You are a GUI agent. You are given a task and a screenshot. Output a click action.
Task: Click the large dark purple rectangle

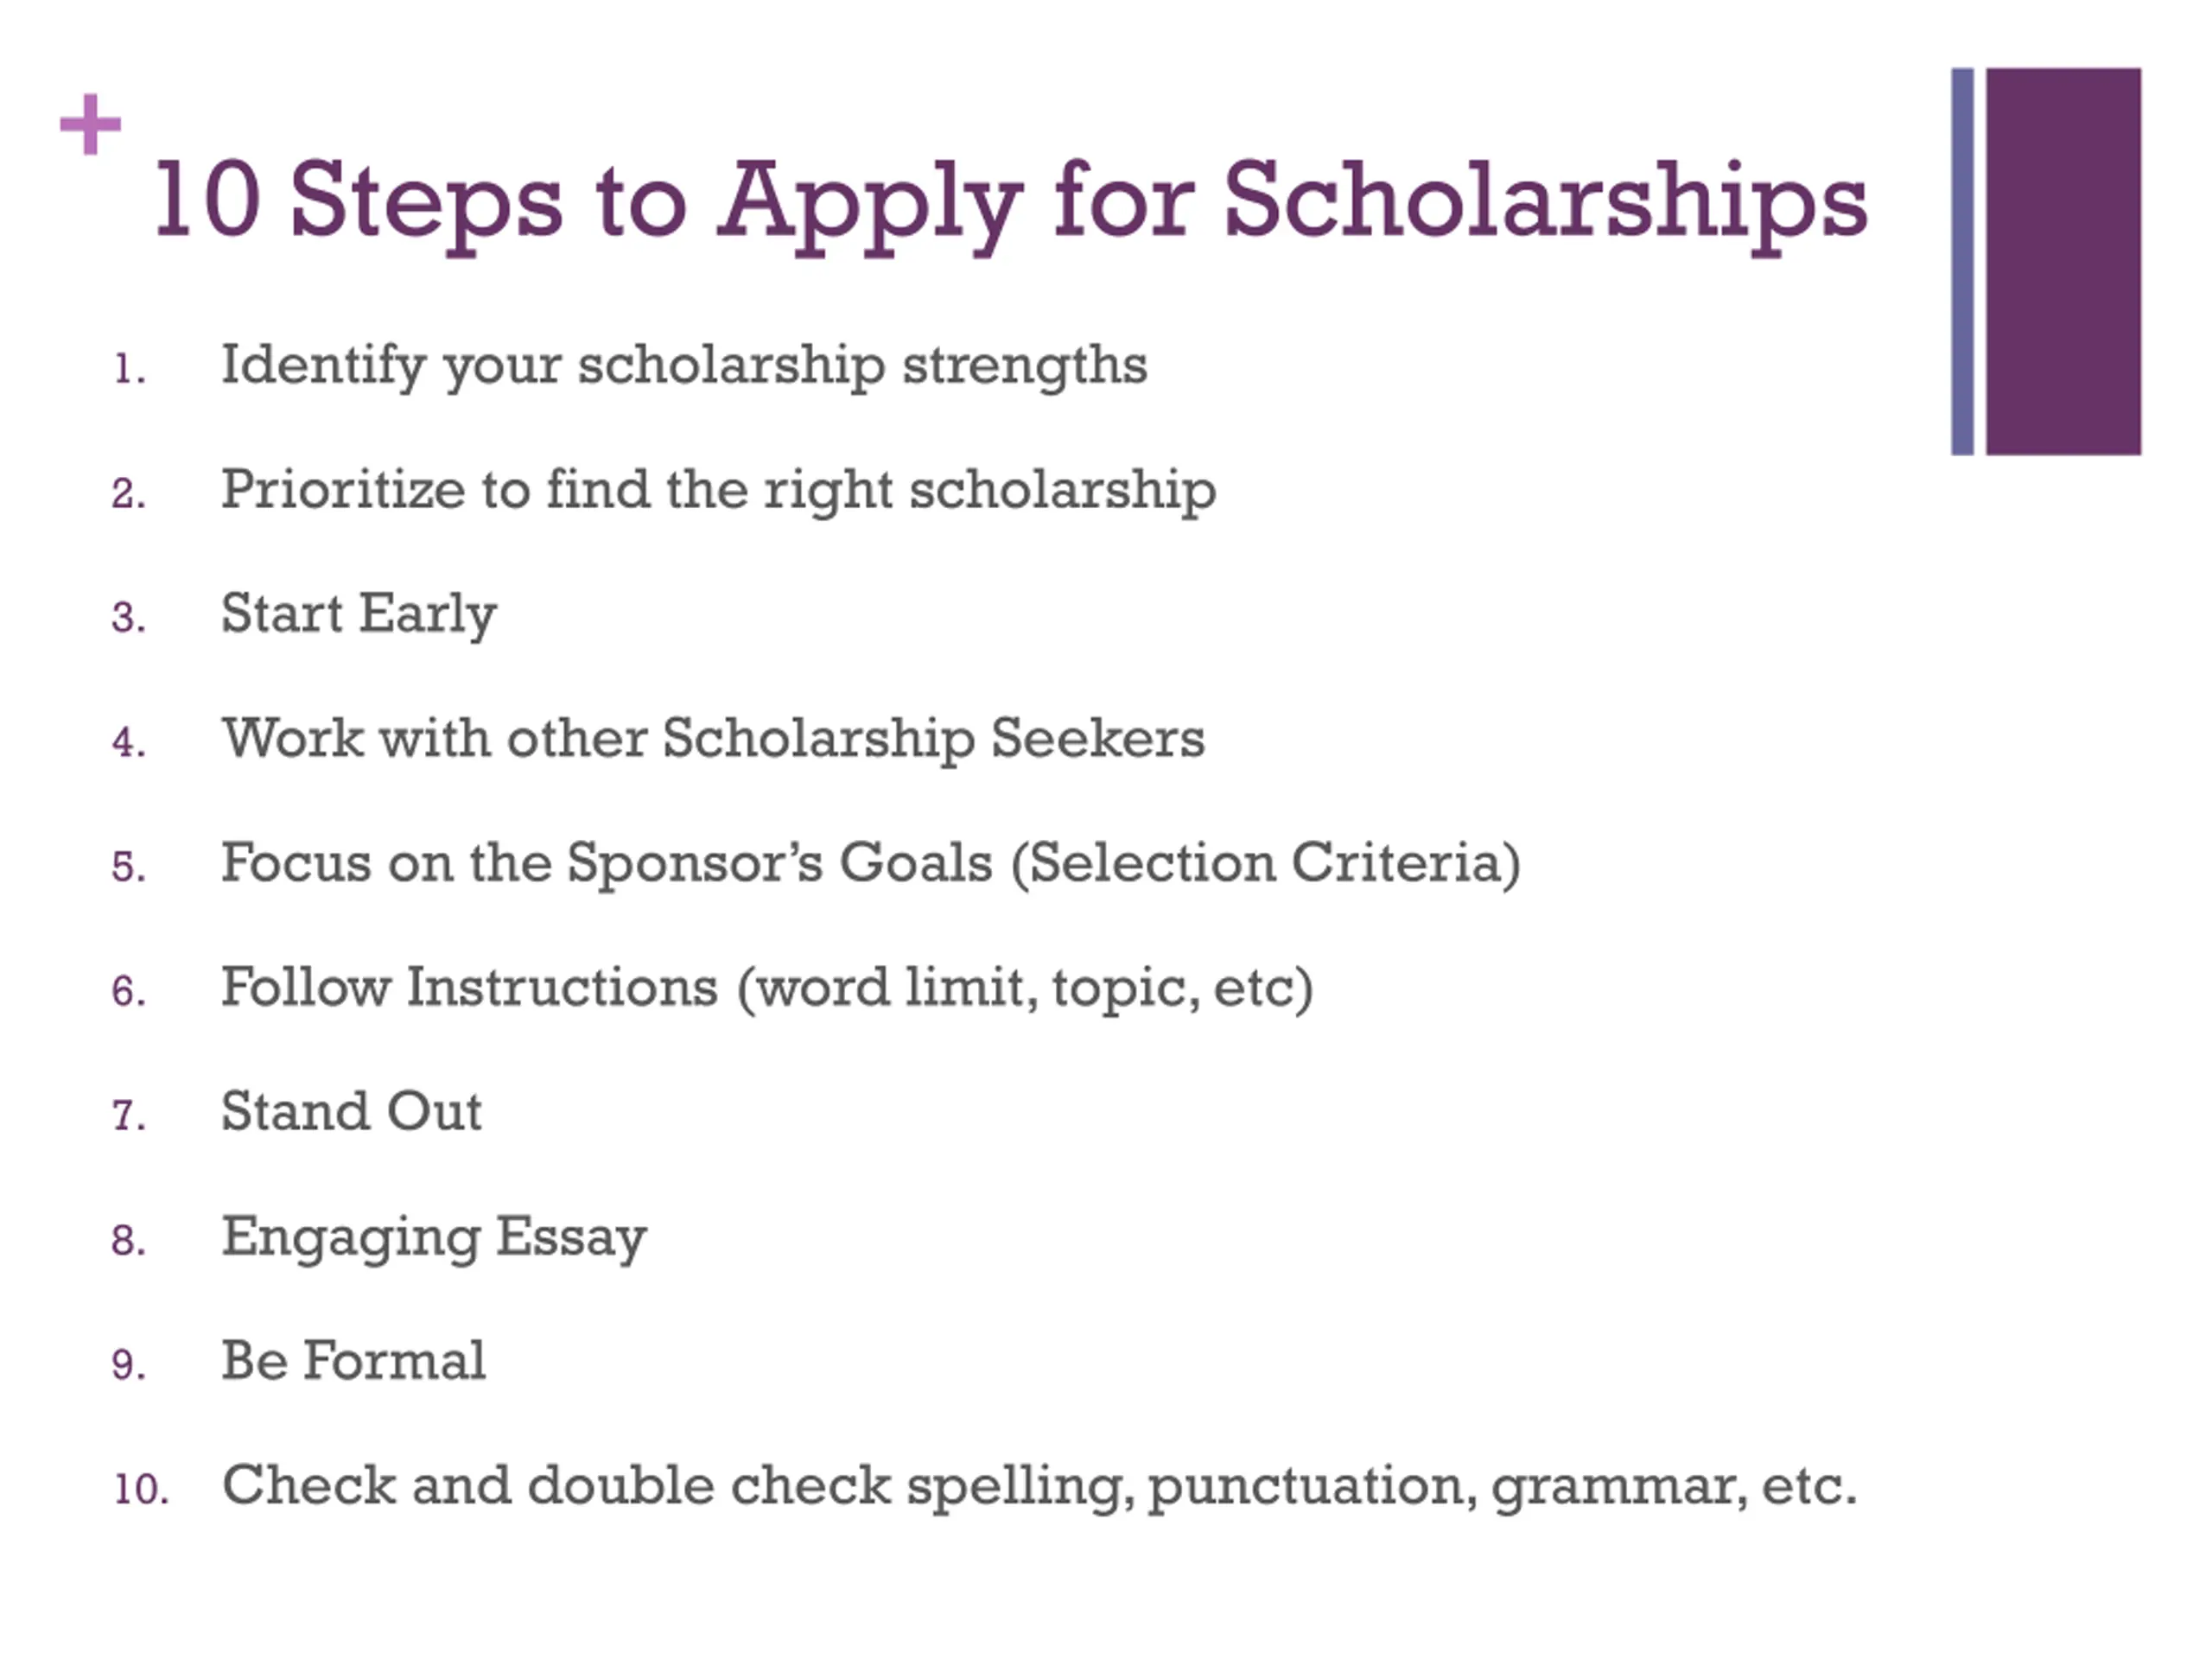pos(2062,261)
